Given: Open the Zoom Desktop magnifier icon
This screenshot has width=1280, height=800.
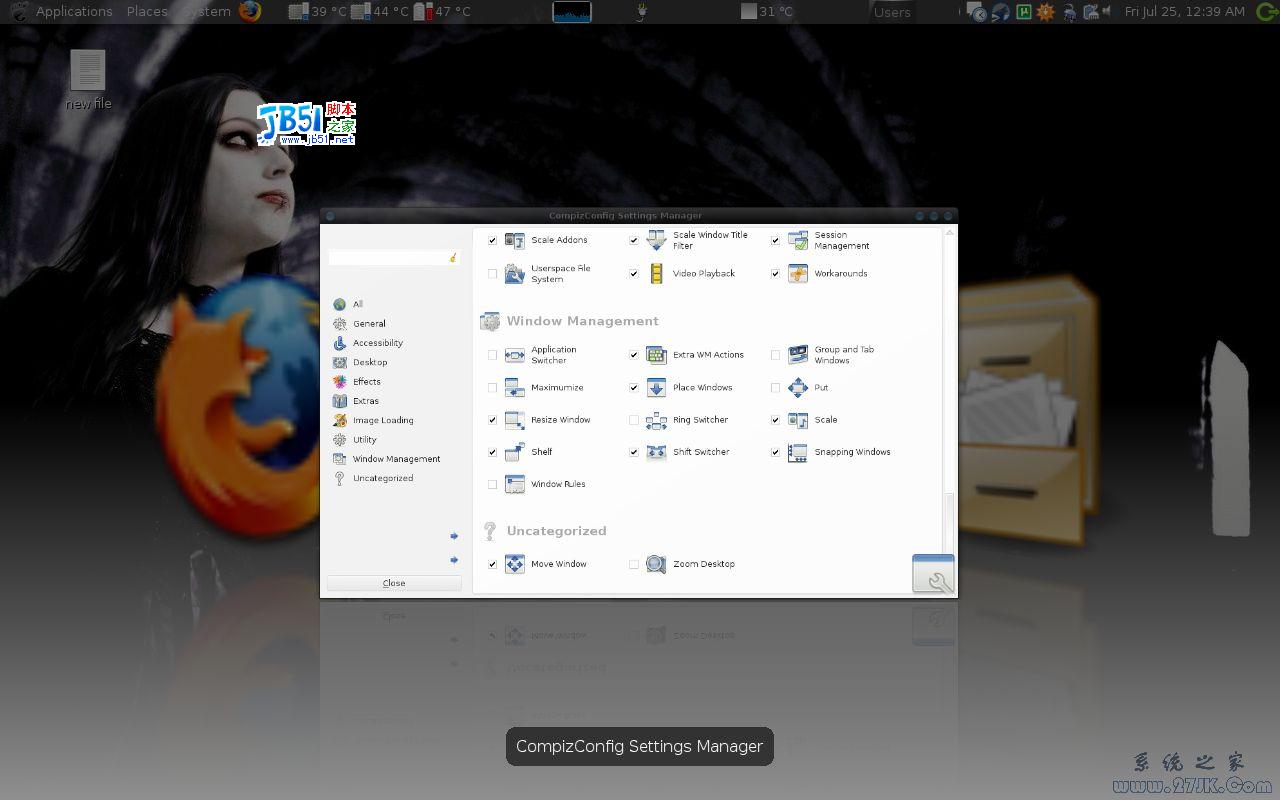Looking at the screenshot, I should 656,564.
